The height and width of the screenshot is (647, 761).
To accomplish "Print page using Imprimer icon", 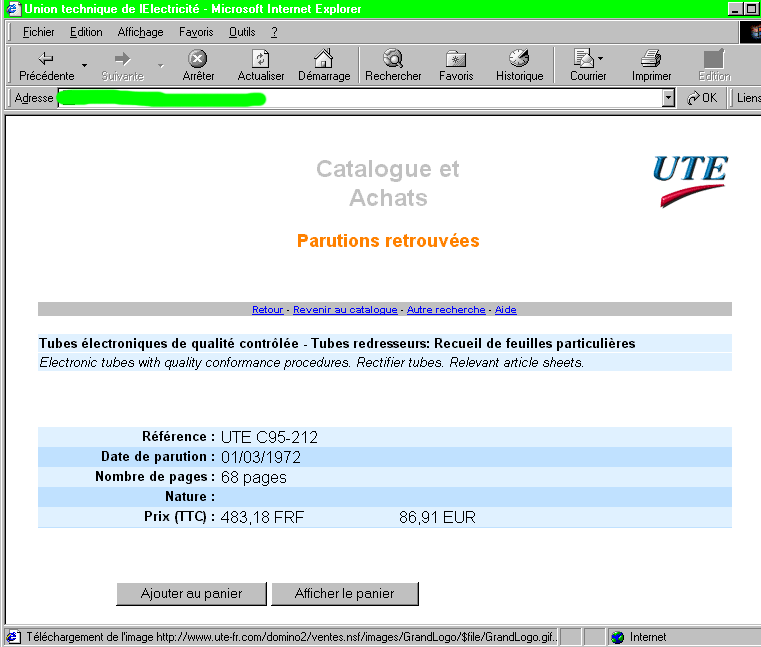I will click(x=651, y=59).
